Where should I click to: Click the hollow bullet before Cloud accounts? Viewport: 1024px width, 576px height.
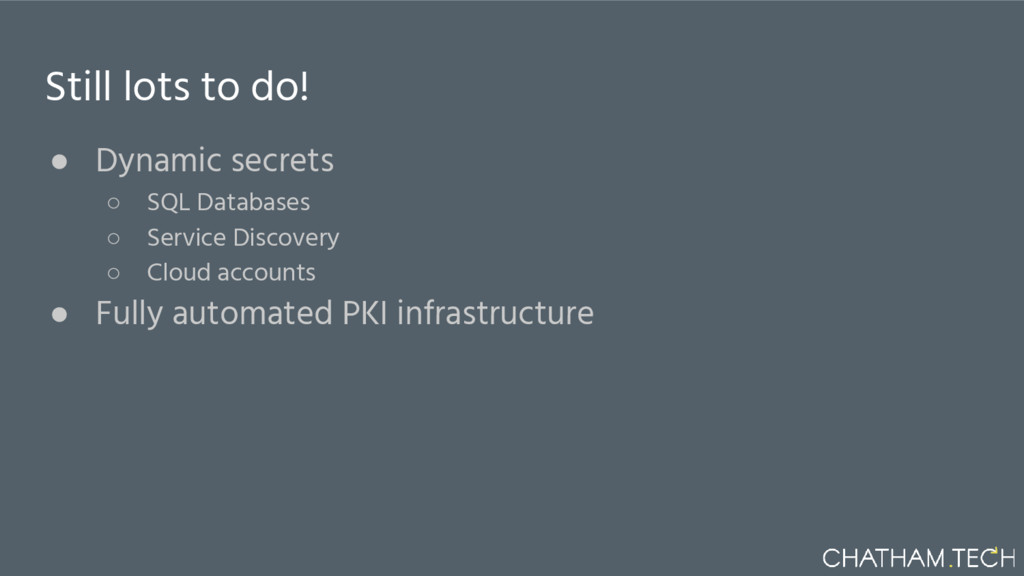point(114,273)
